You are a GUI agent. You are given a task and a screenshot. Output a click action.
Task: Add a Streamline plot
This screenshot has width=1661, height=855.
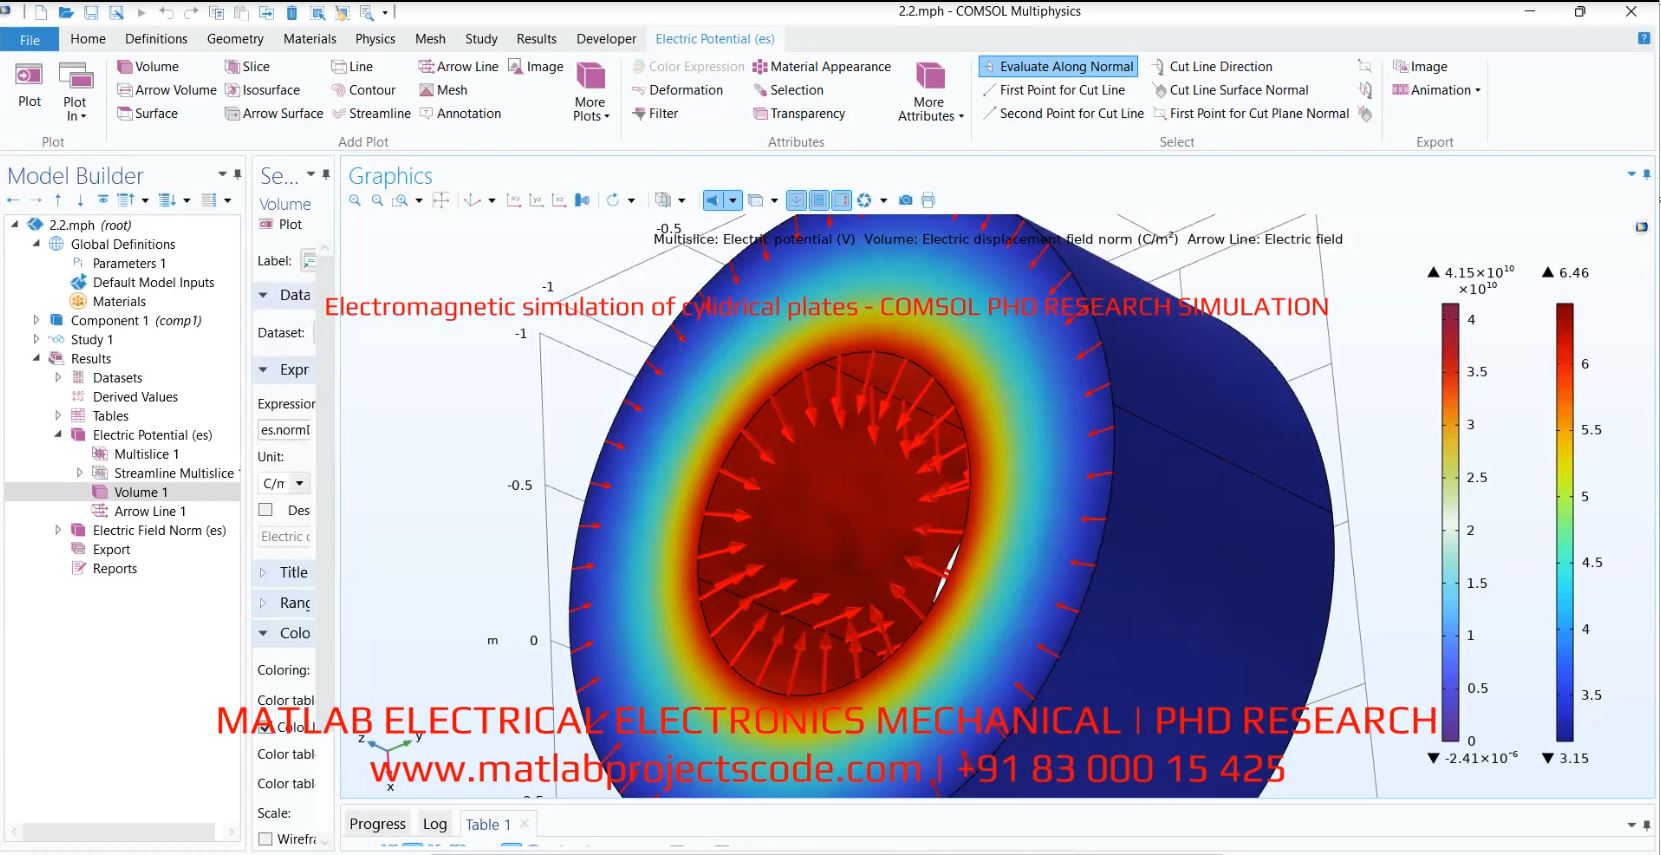point(371,114)
